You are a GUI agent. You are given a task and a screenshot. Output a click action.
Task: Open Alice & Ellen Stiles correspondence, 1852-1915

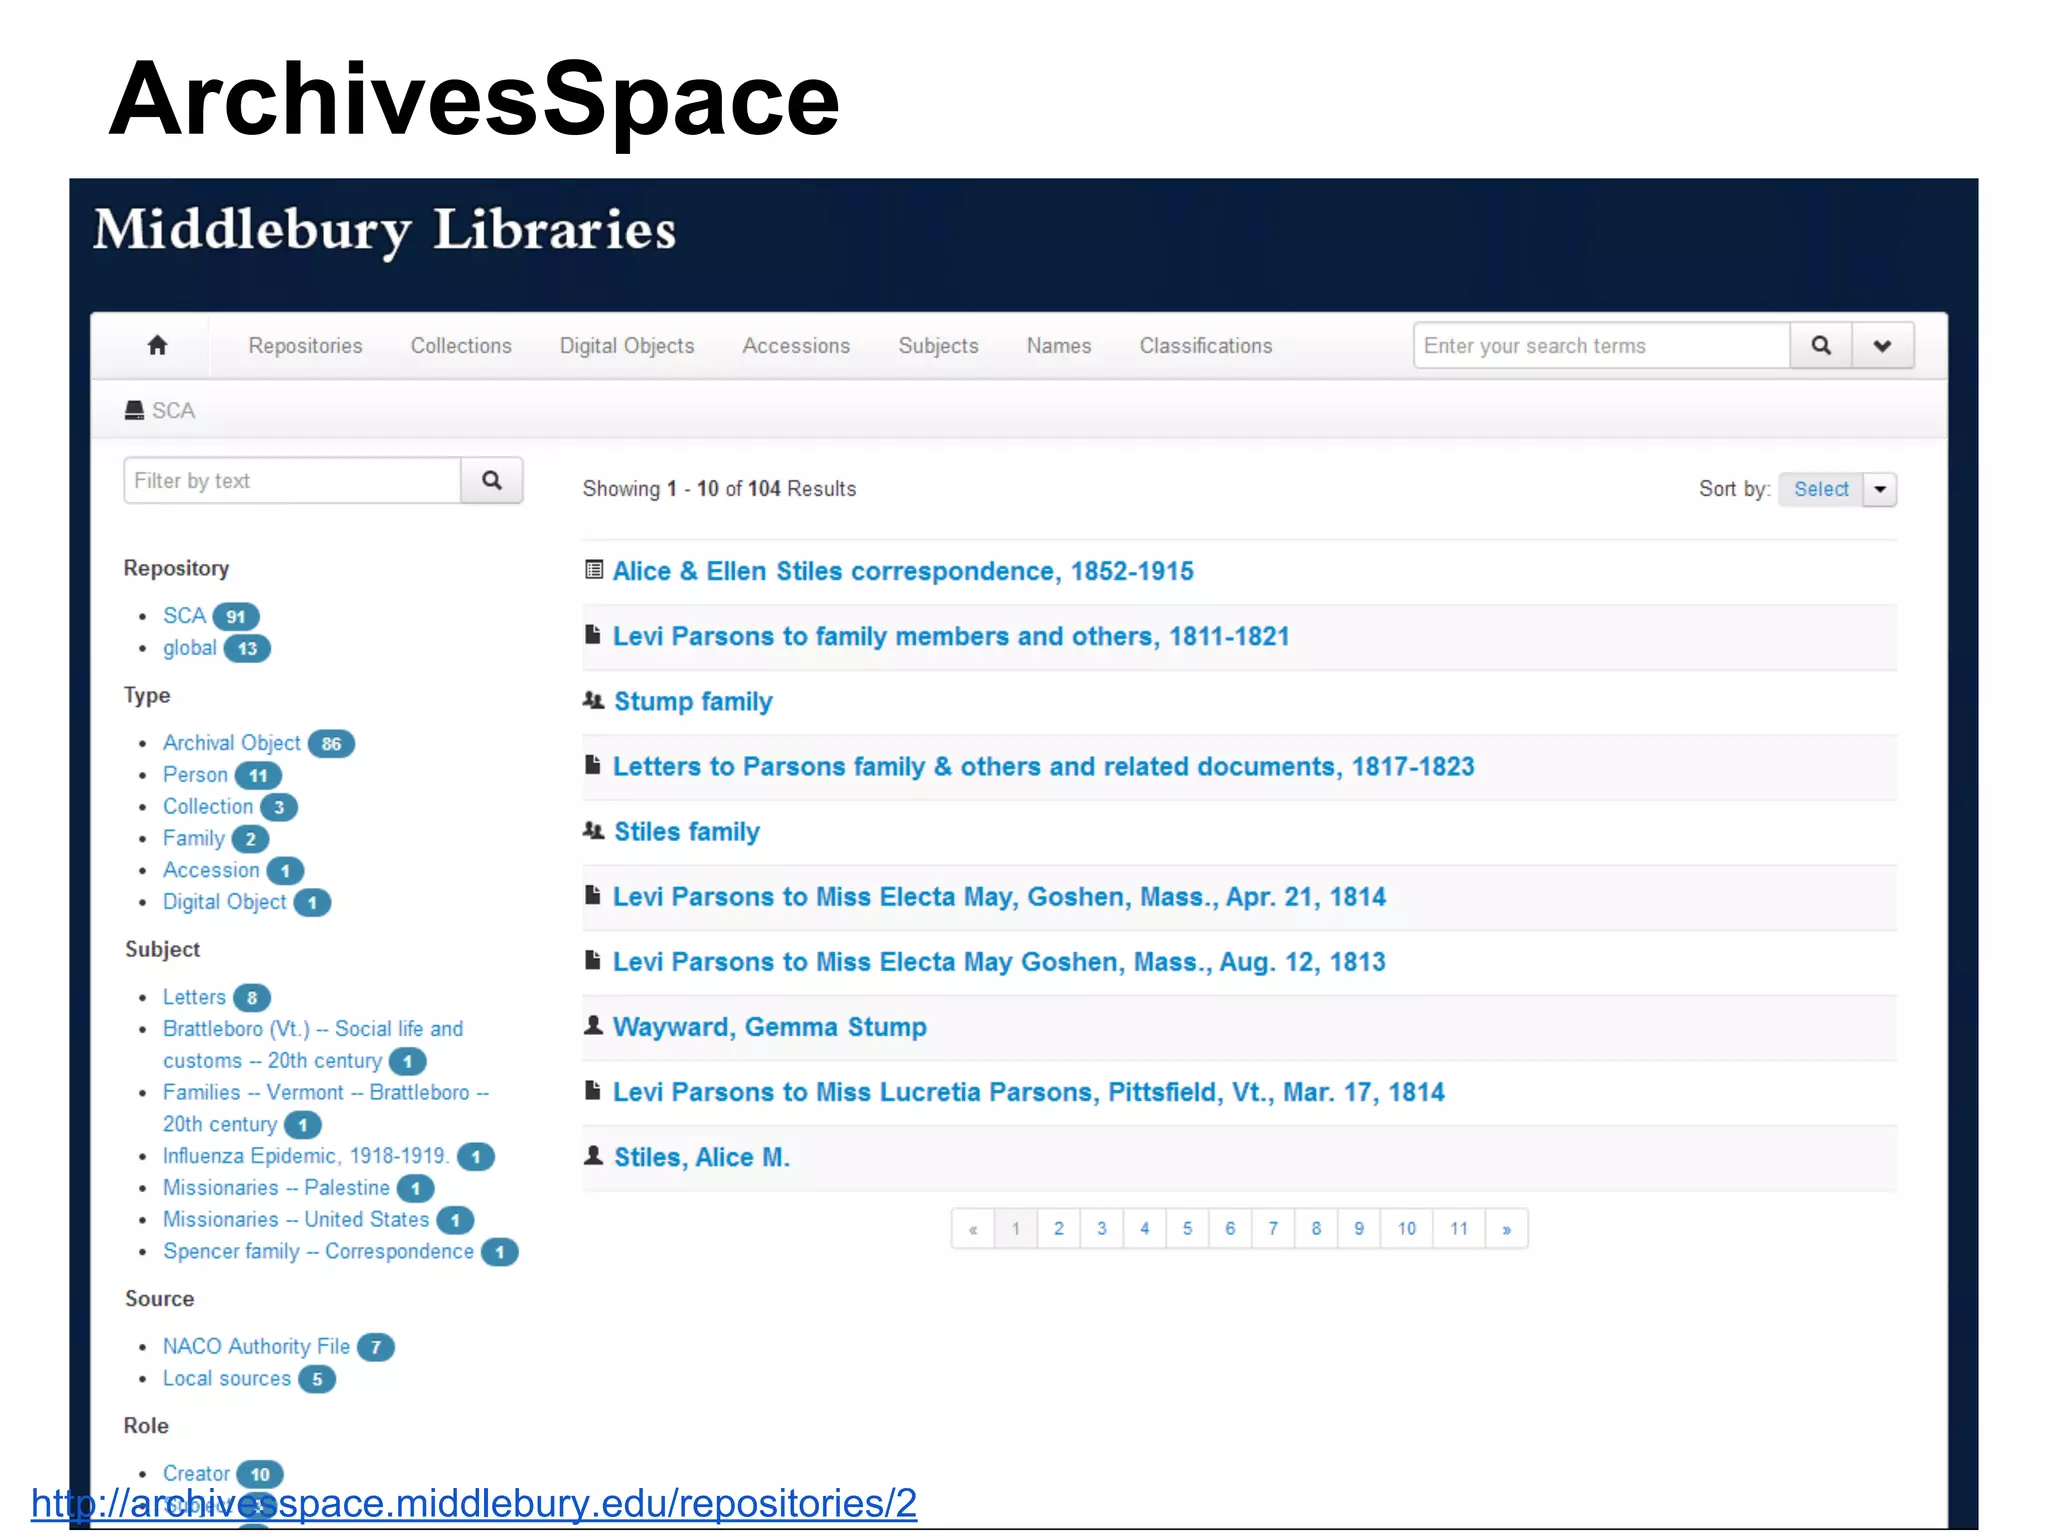903,571
